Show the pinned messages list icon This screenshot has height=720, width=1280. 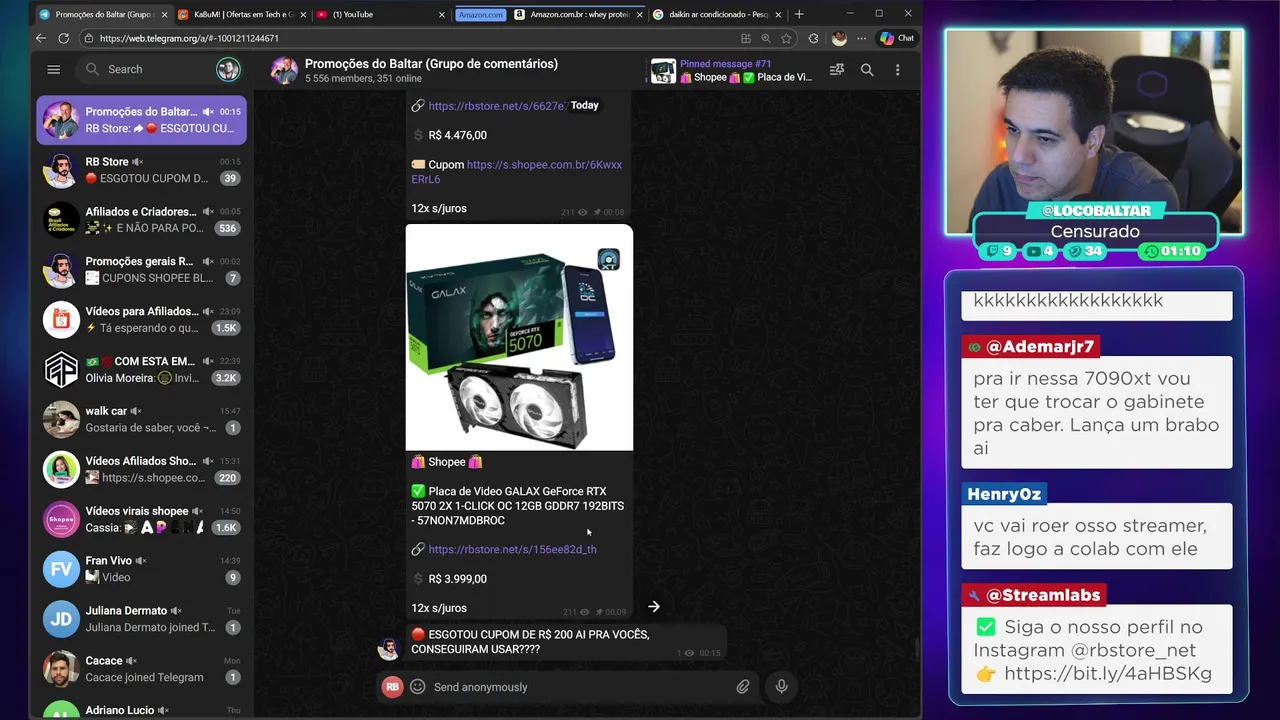[837, 70]
